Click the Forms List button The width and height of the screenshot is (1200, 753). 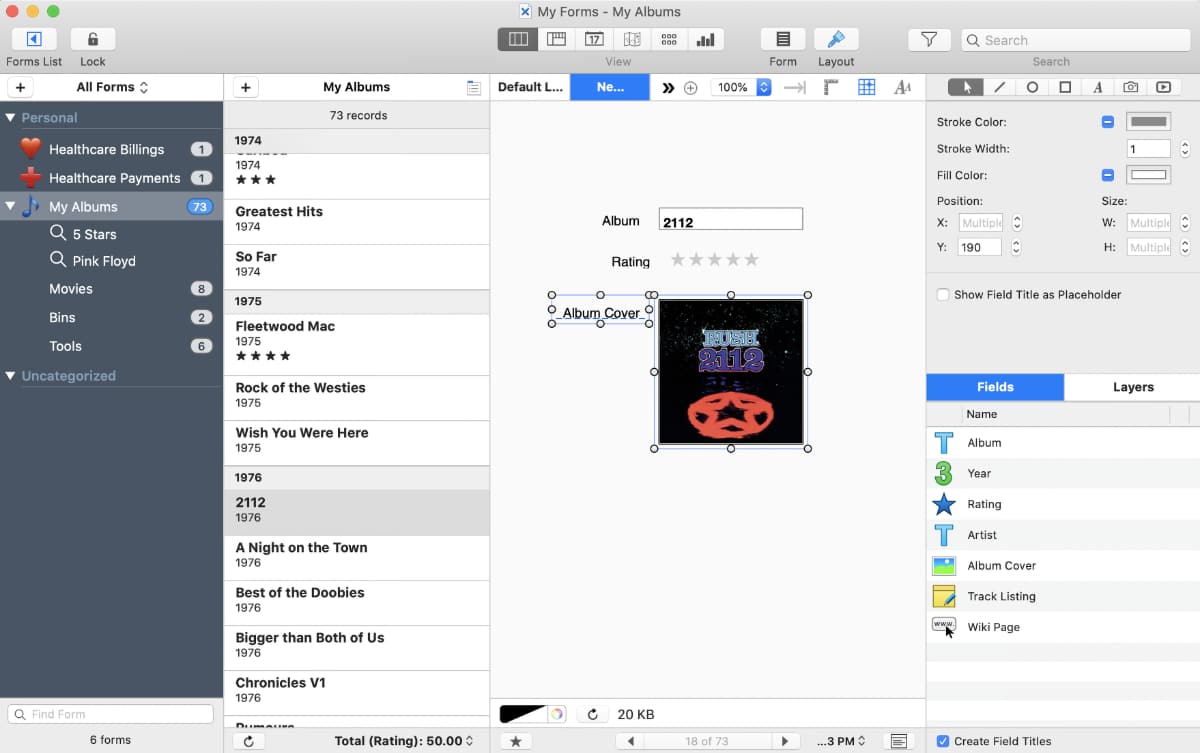pyautogui.click(x=34, y=40)
